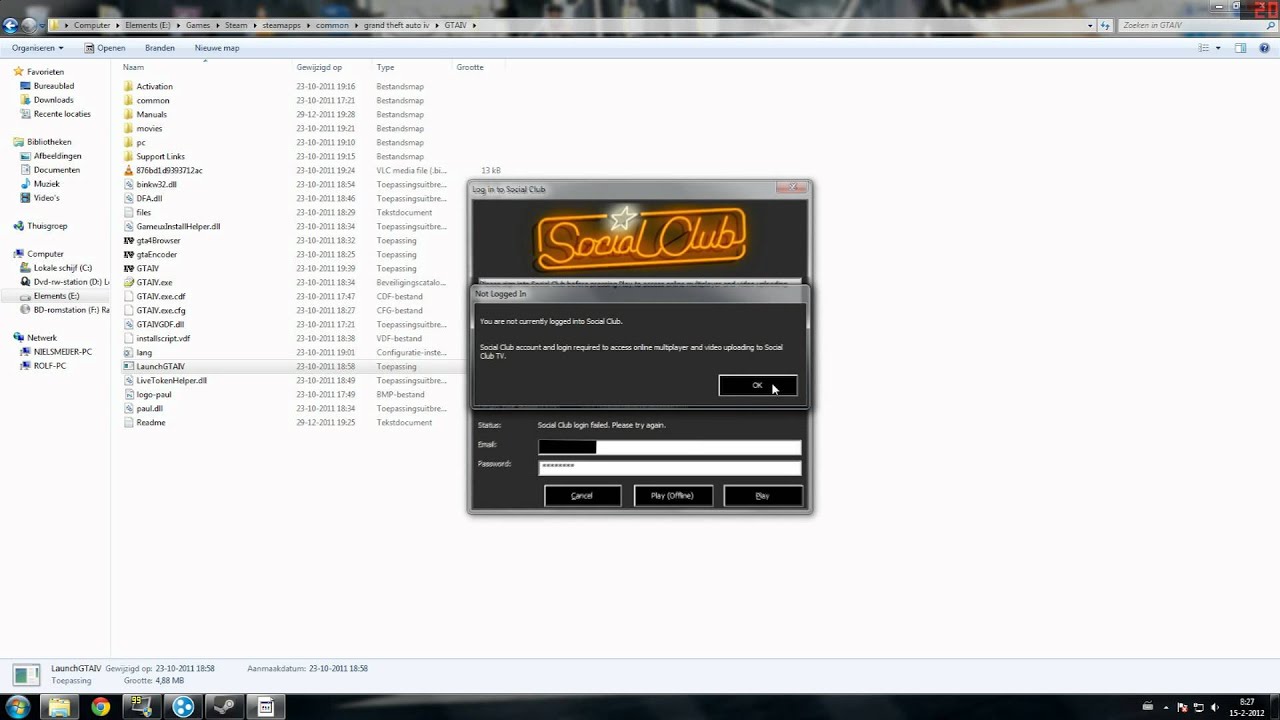Open Recente locaties in the sidebar

tap(62, 114)
